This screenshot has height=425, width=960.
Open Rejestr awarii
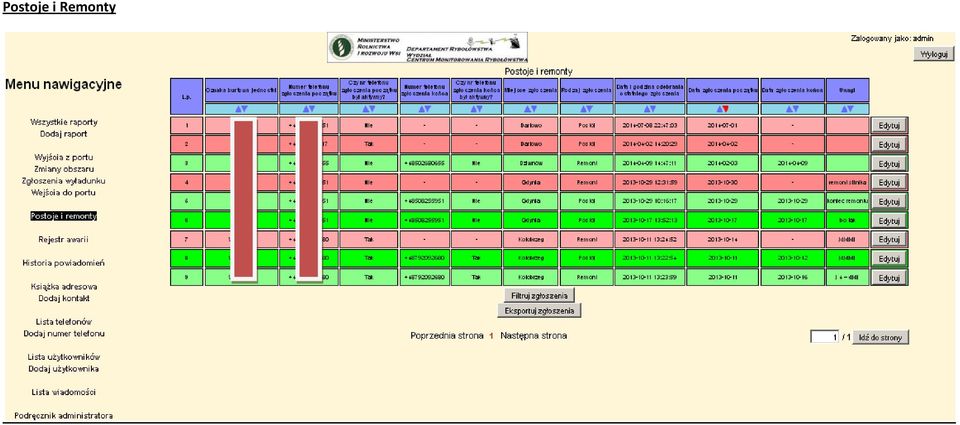[x=64, y=239]
